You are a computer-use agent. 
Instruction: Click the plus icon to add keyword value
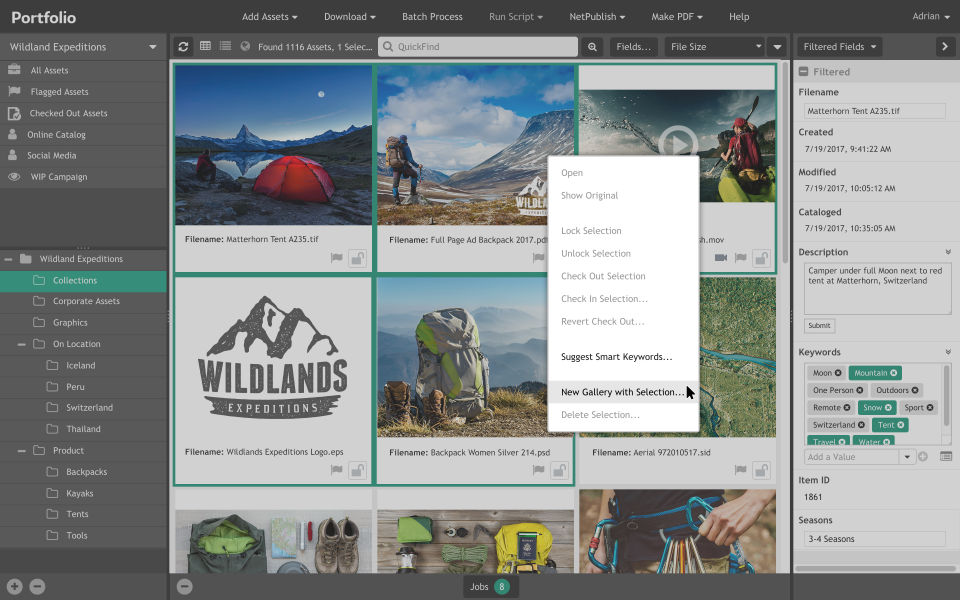pos(923,457)
